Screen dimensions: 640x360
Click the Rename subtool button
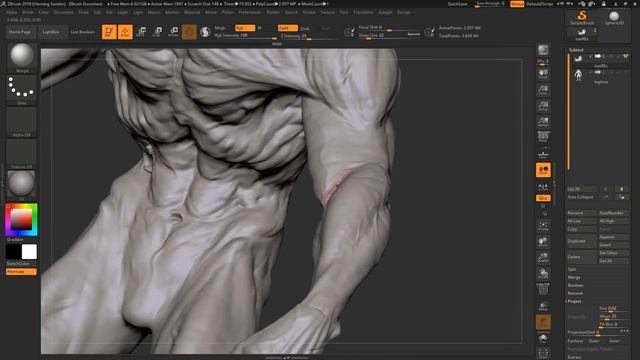582,213
